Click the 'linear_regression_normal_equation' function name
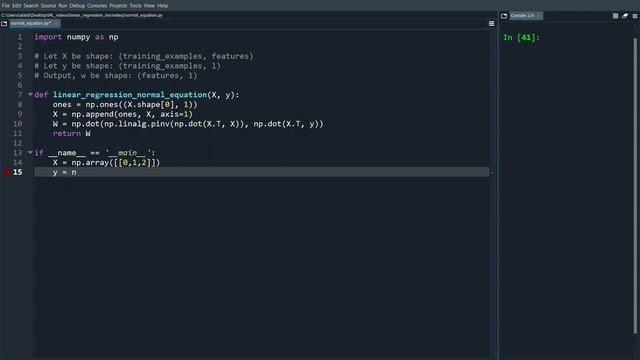640x360 pixels. click(x=130, y=95)
